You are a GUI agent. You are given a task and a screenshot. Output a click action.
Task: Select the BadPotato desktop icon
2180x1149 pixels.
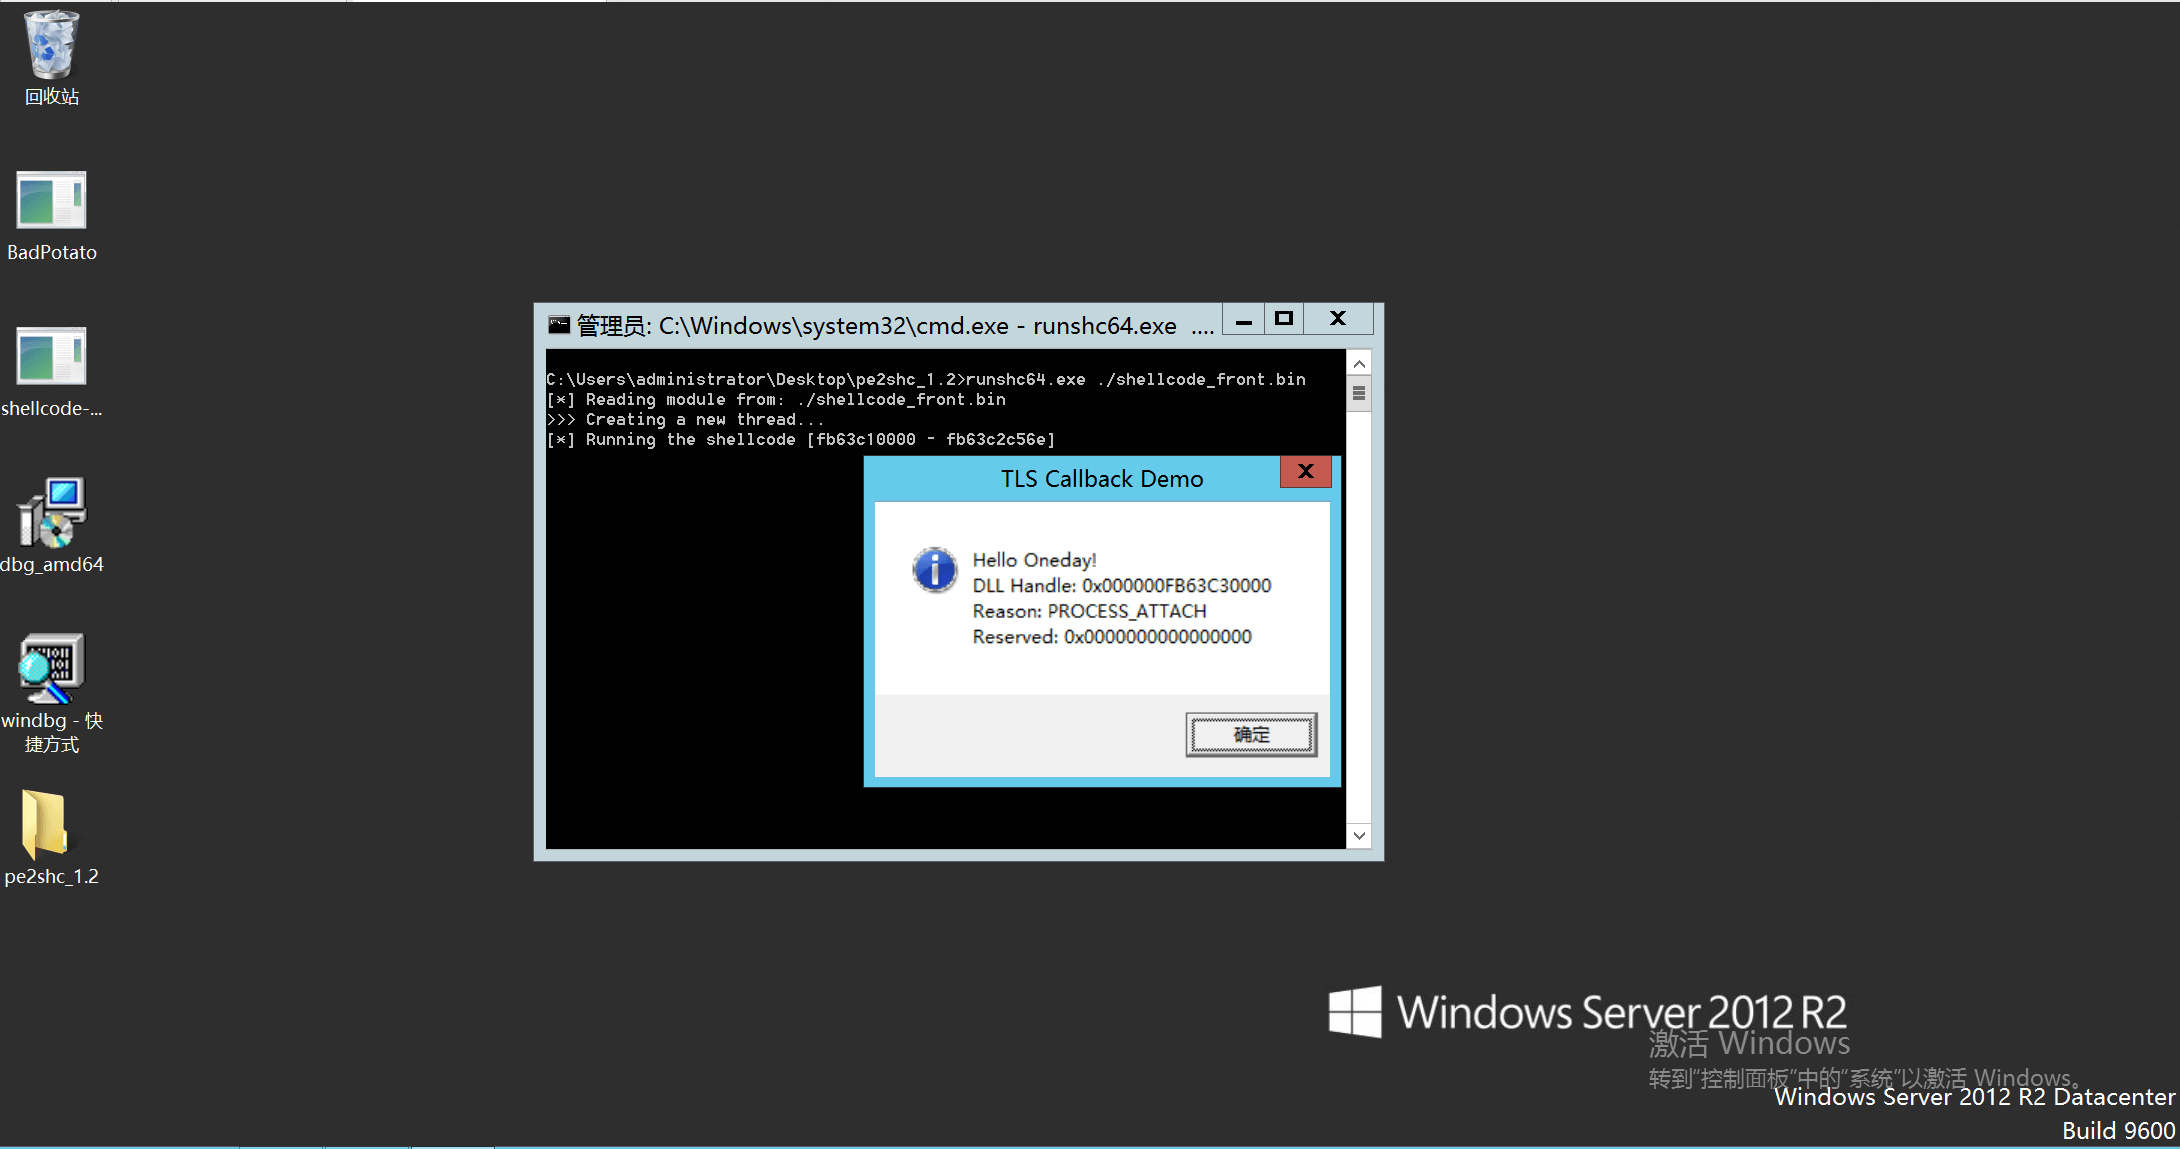point(51,201)
